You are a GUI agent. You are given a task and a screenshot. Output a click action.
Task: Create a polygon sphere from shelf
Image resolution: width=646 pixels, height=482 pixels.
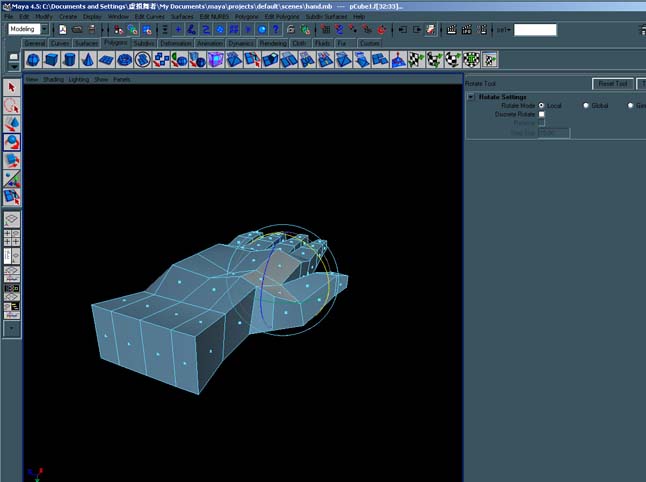click(33, 60)
